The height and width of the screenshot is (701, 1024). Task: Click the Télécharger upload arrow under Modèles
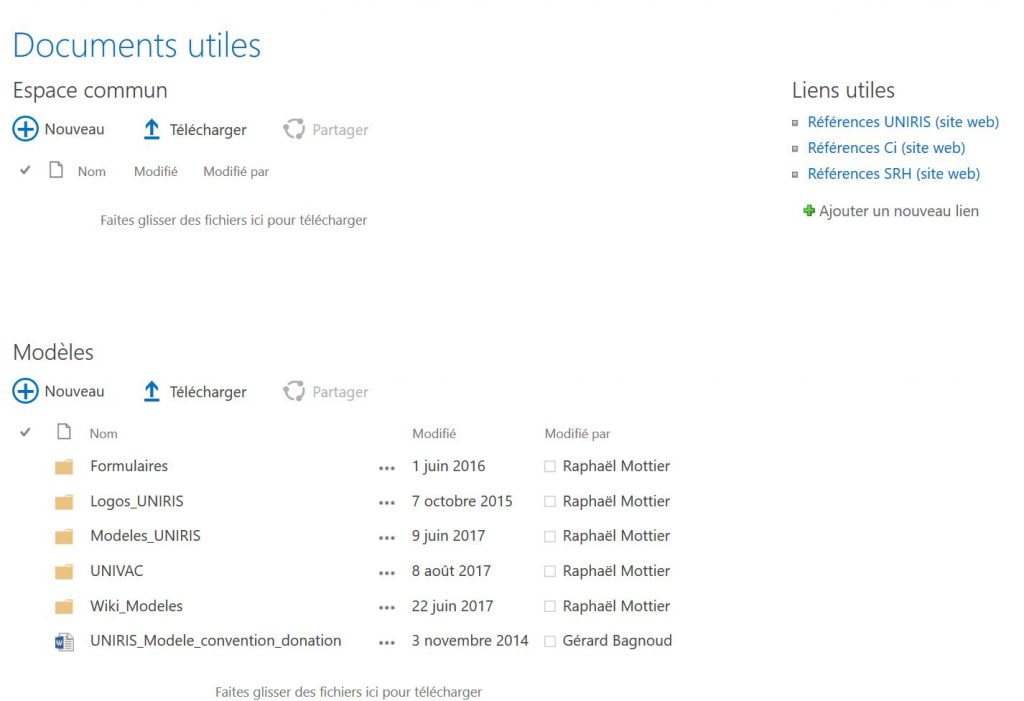[x=152, y=392]
